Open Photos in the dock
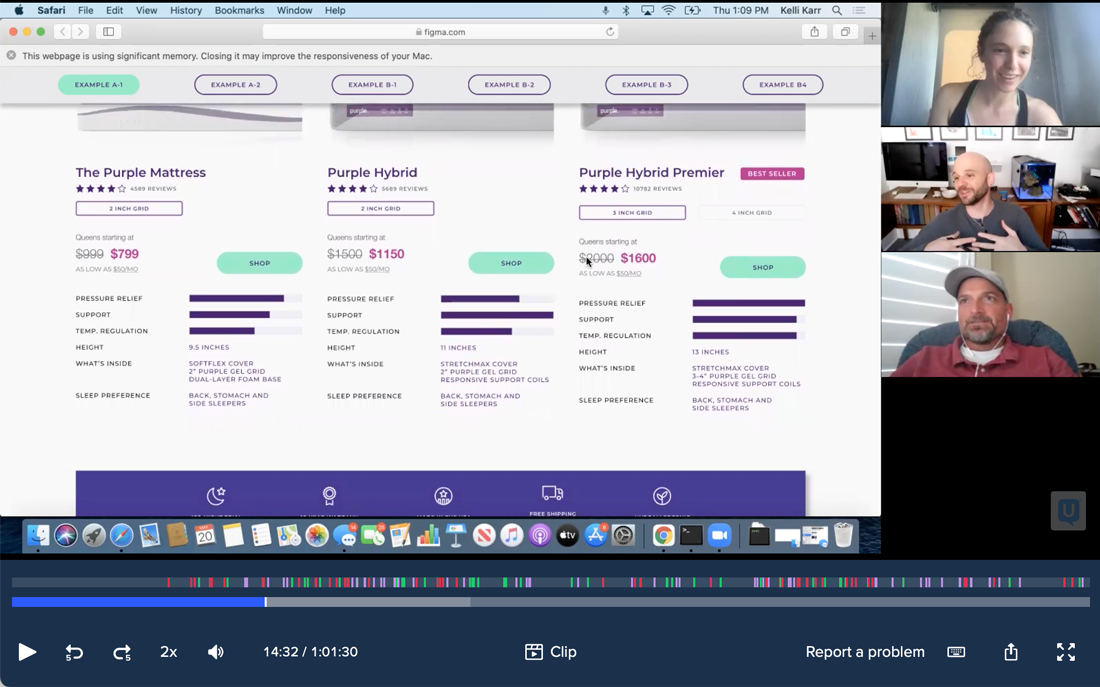Screen dimensions: 1100x687 click(x=316, y=535)
